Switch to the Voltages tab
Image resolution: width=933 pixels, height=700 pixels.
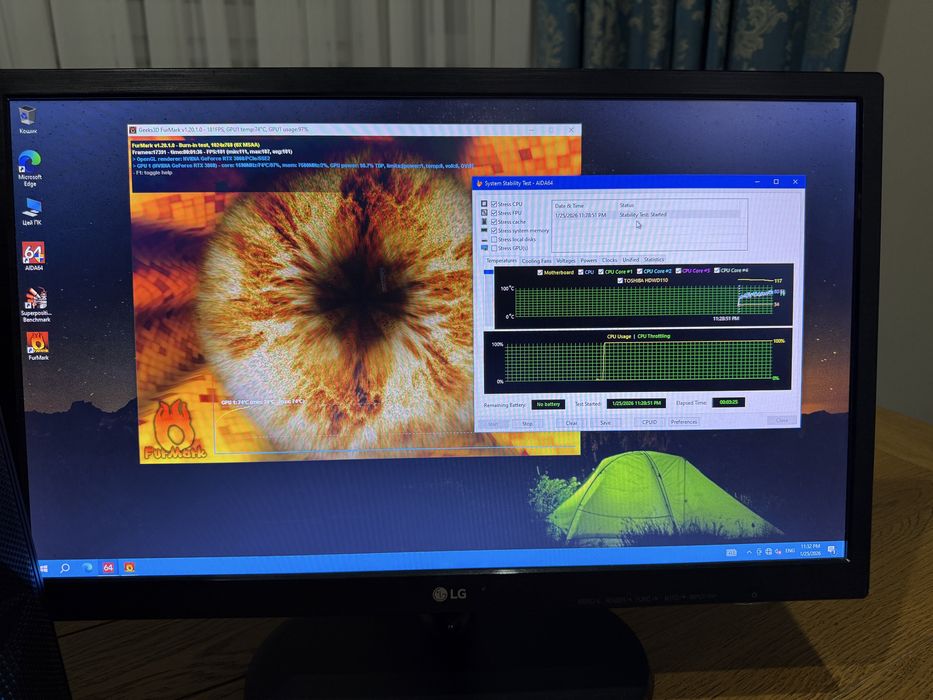pos(566,261)
